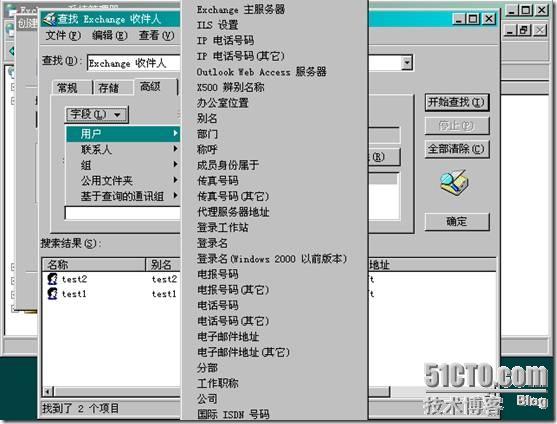
Task: Click the find dialog title bar icon
Action: pos(49,19)
